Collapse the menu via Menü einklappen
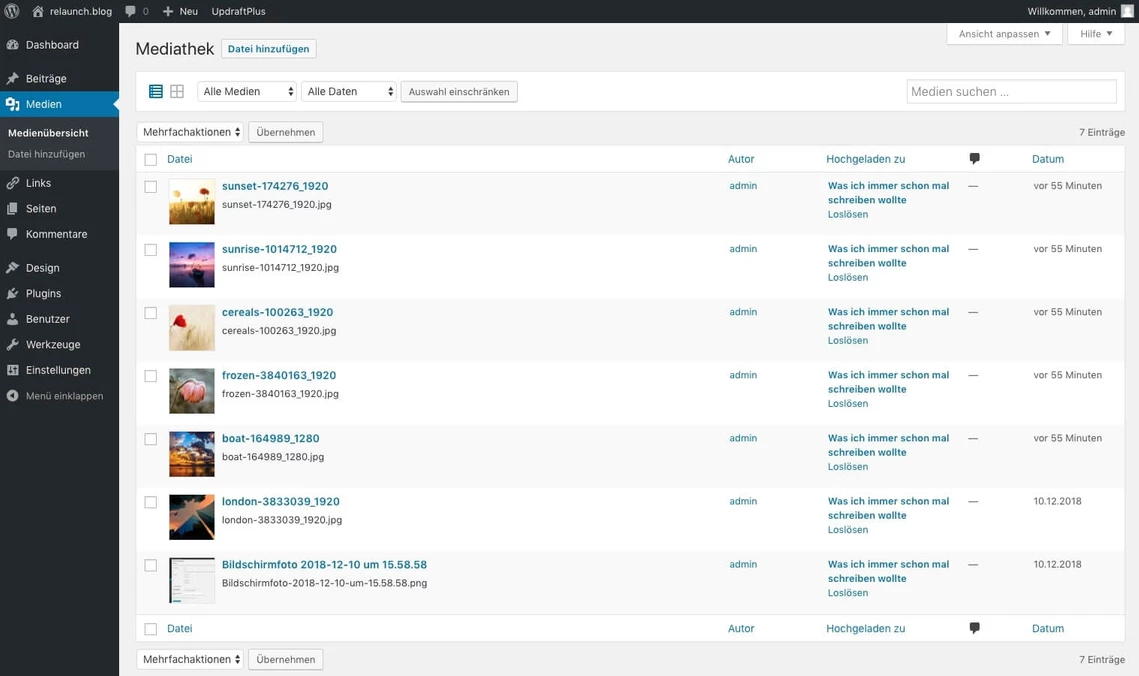Screen dimensions: 1139x676 click(53, 395)
